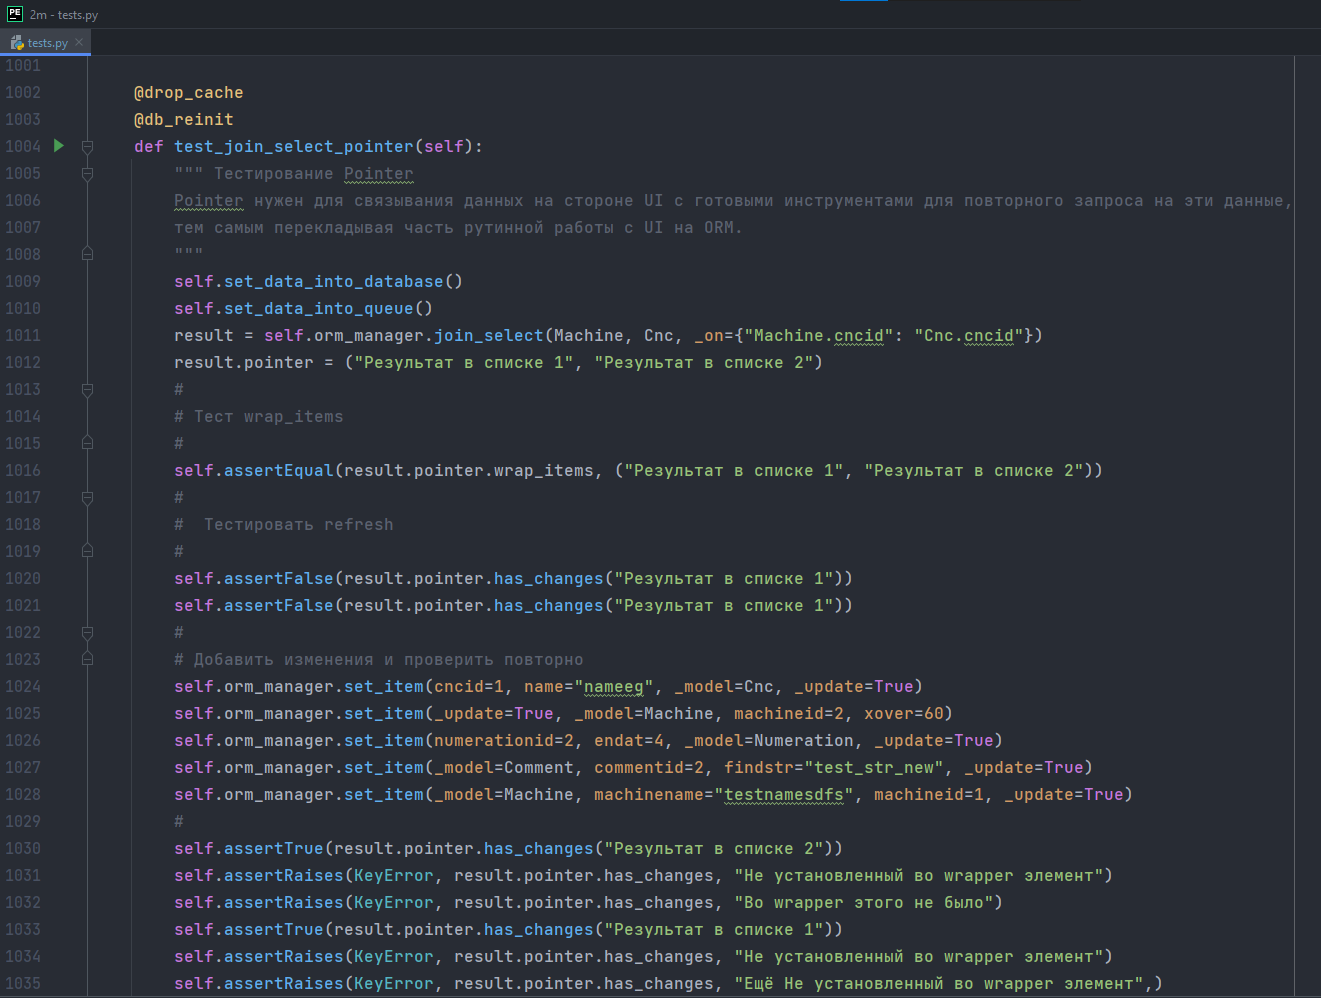
Task: Click the PyCharm logo in title bar
Action: (x=15, y=14)
